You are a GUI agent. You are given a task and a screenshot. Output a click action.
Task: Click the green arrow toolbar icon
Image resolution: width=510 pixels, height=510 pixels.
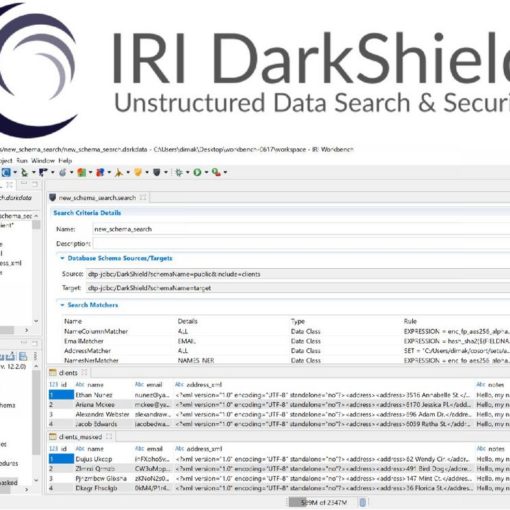(24, 172)
